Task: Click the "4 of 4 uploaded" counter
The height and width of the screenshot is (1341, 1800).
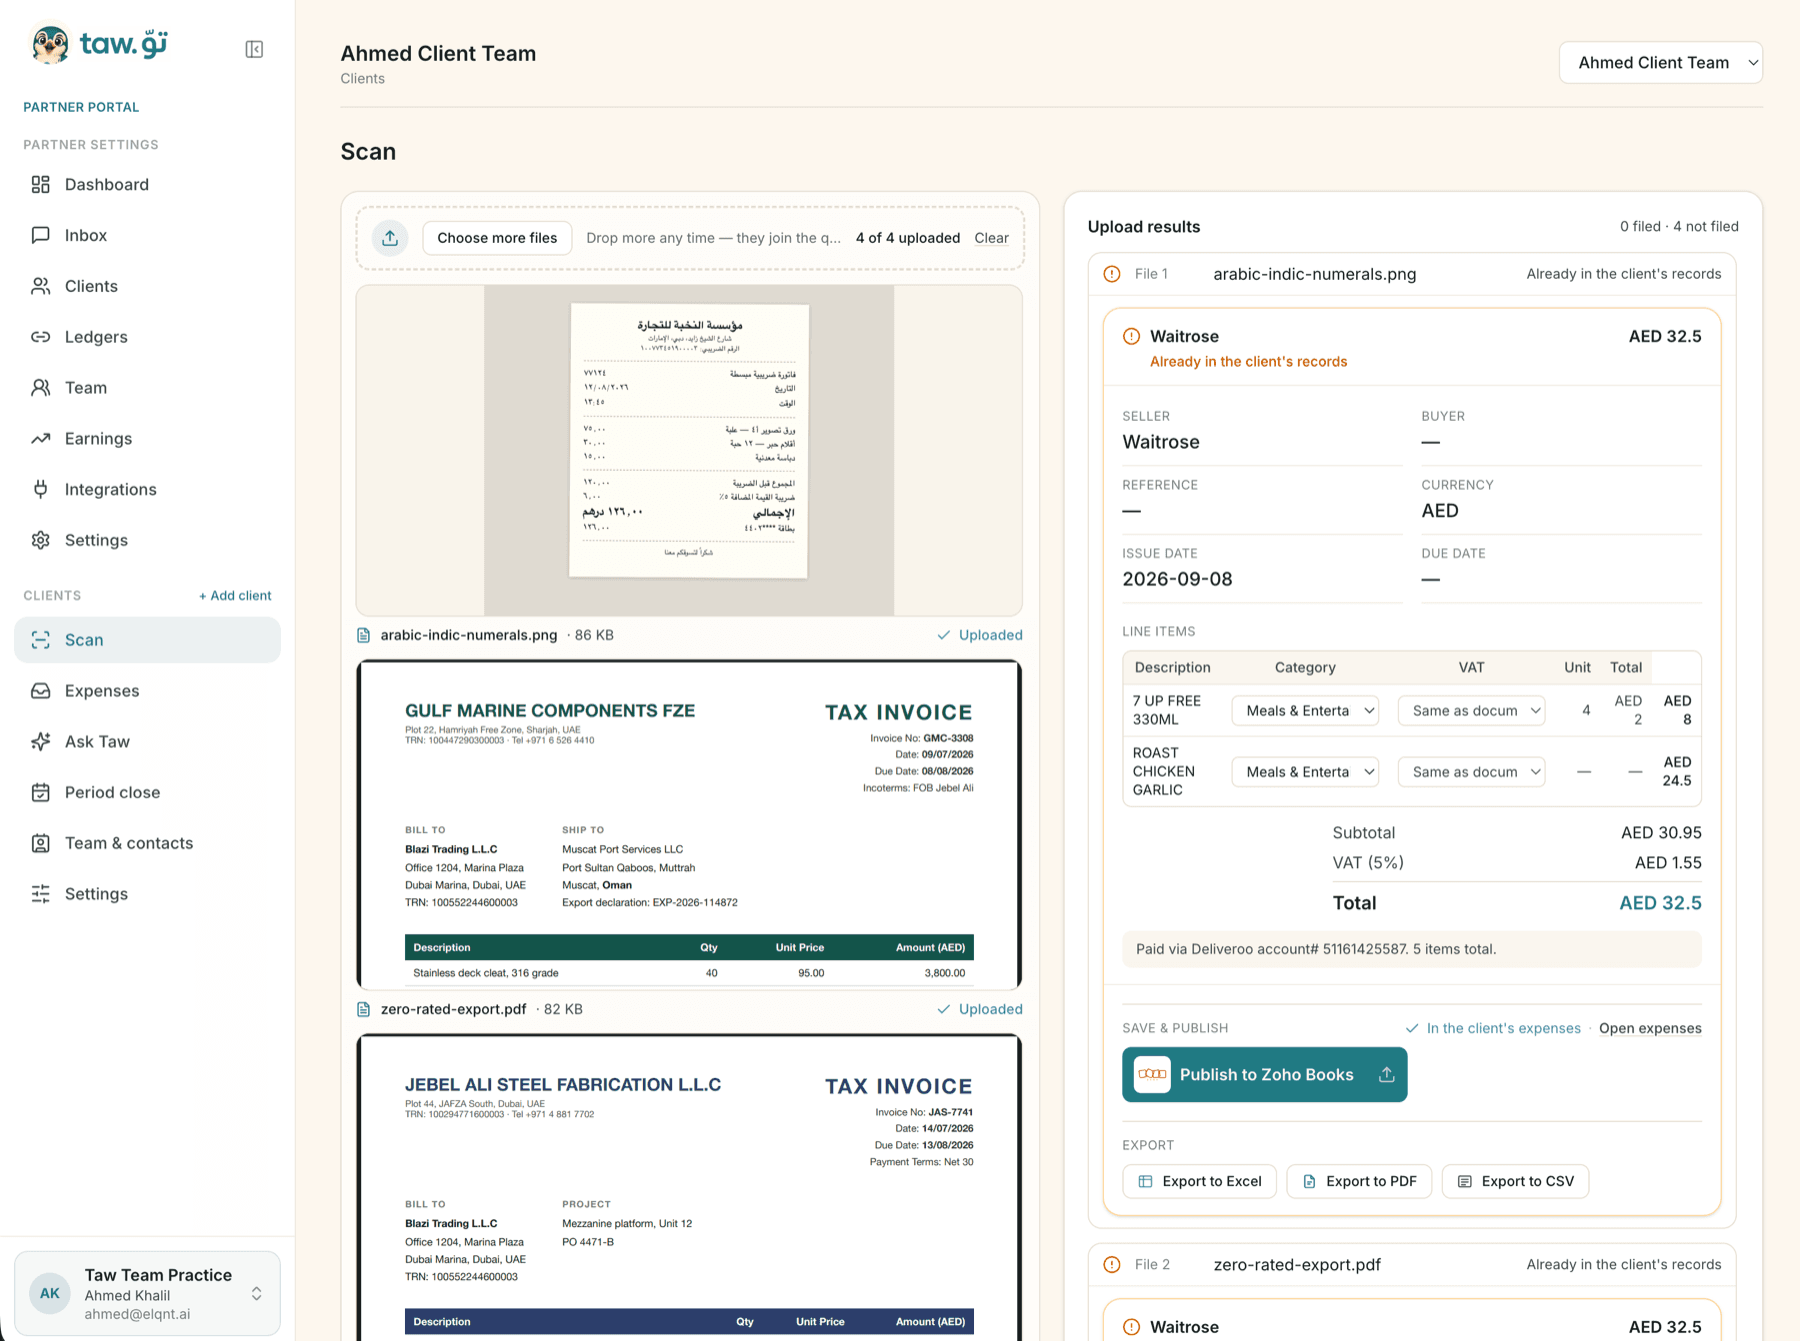Action: pos(908,238)
